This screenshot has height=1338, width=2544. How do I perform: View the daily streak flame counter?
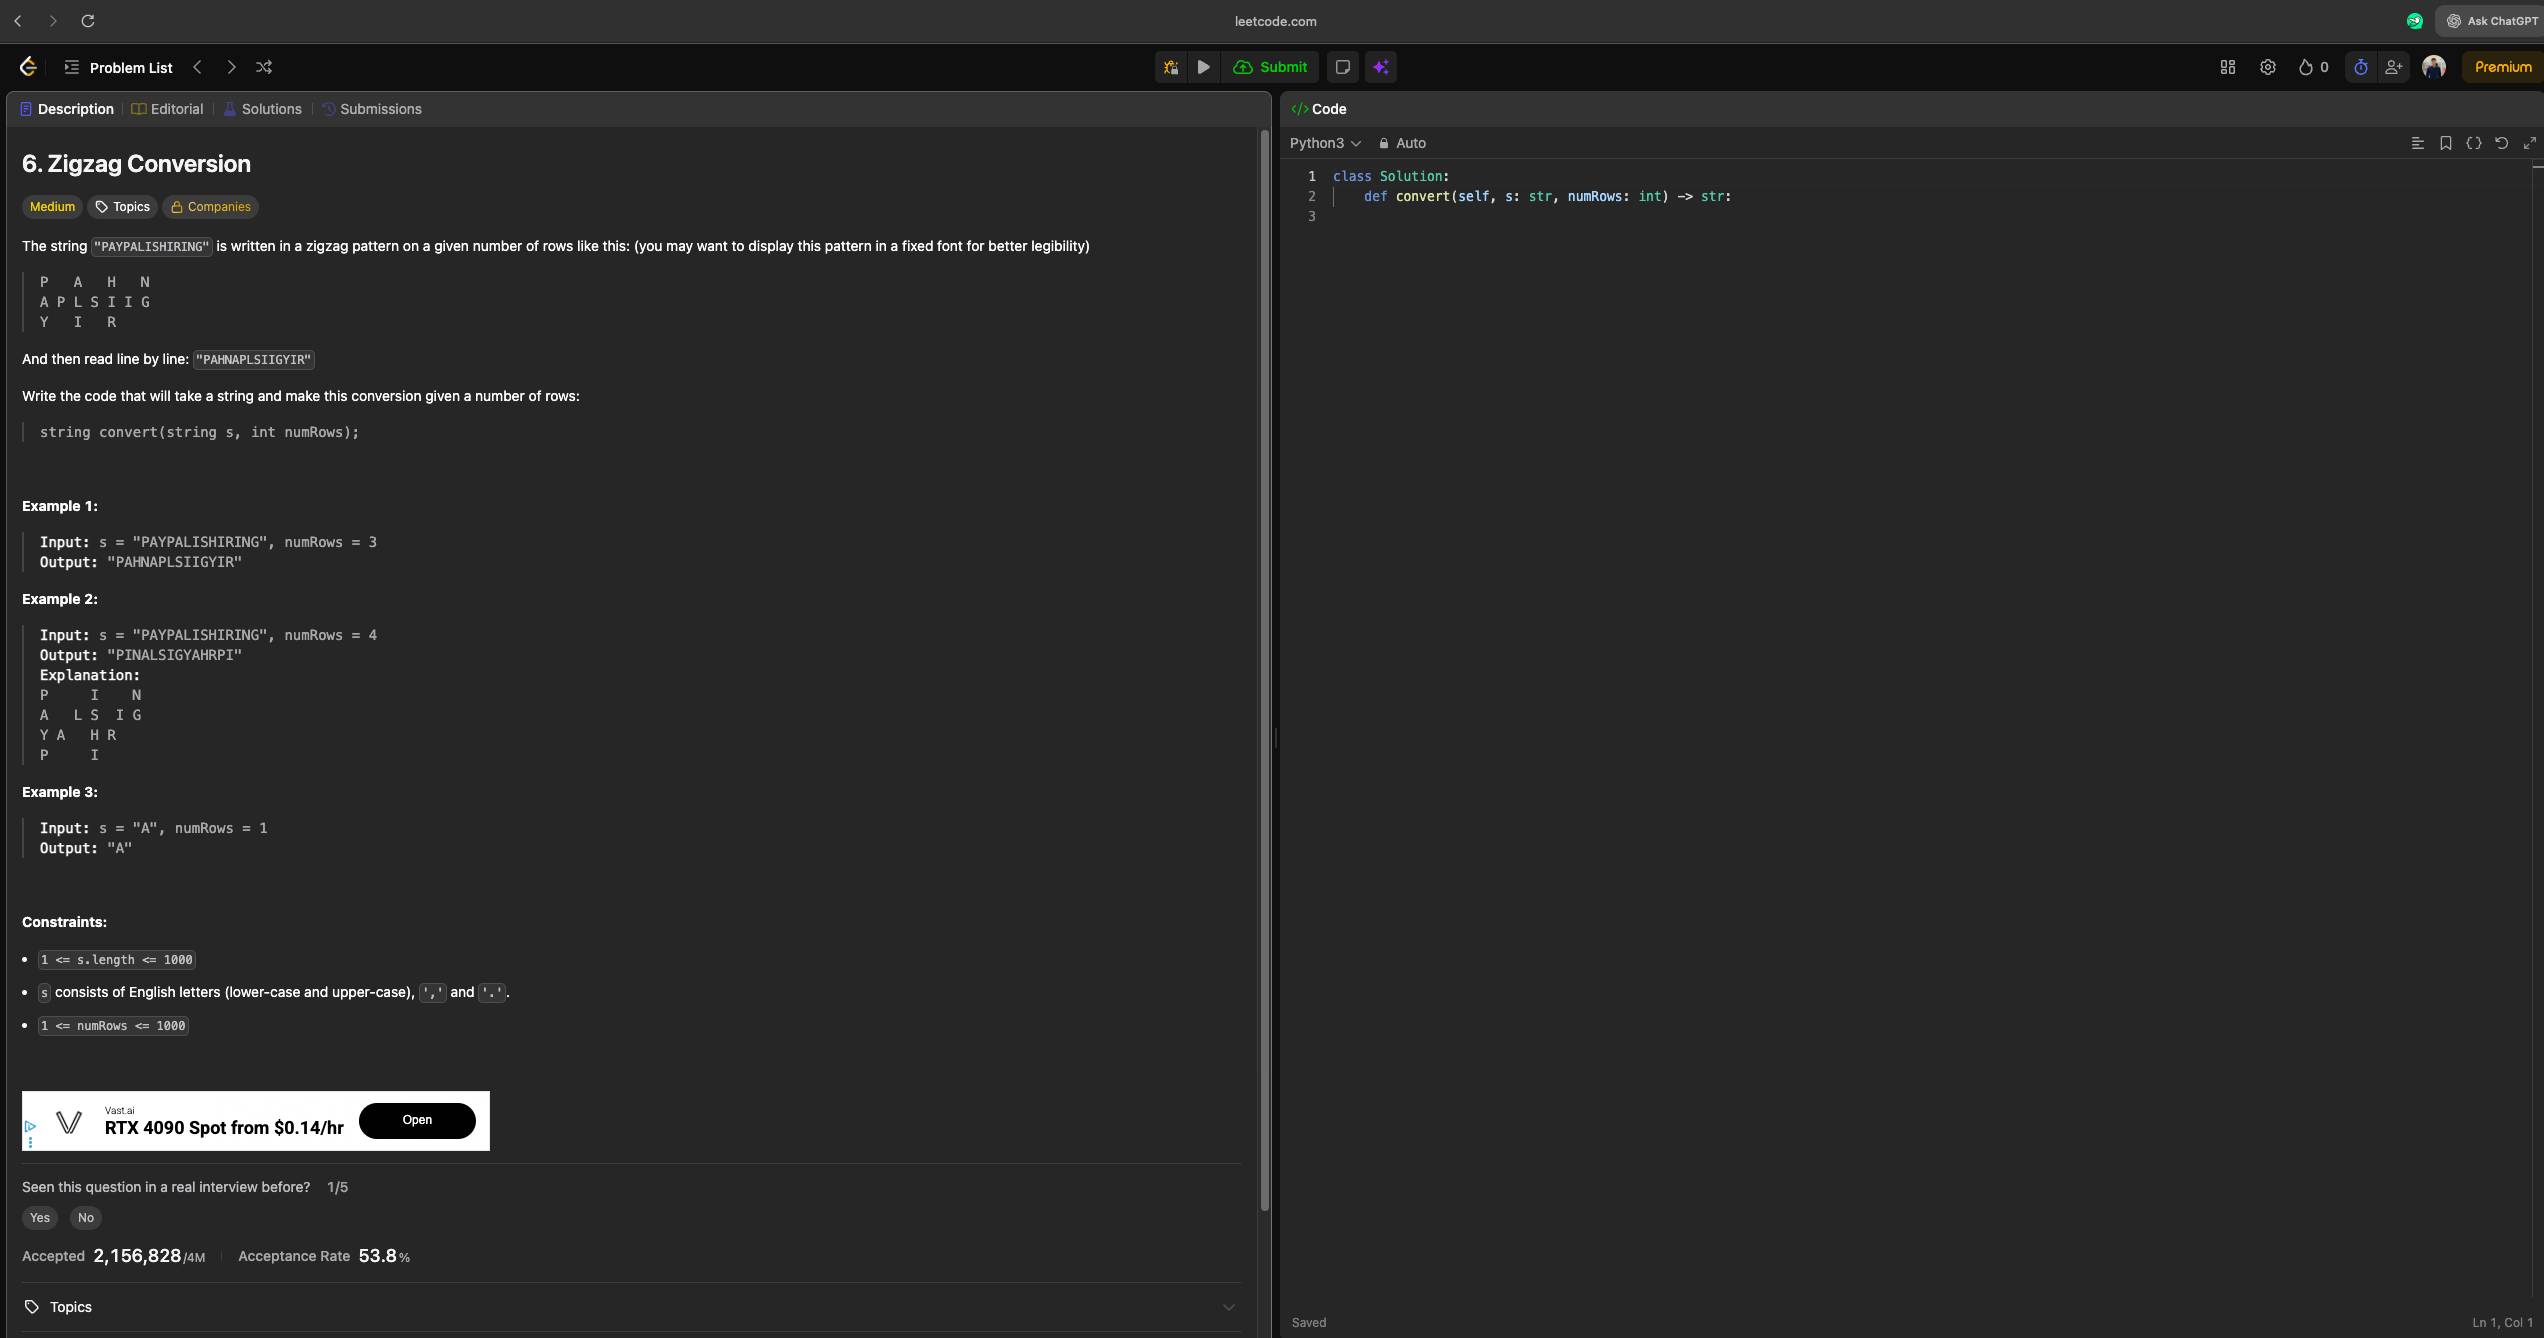pyautogui.click(x=2312, y=67)
